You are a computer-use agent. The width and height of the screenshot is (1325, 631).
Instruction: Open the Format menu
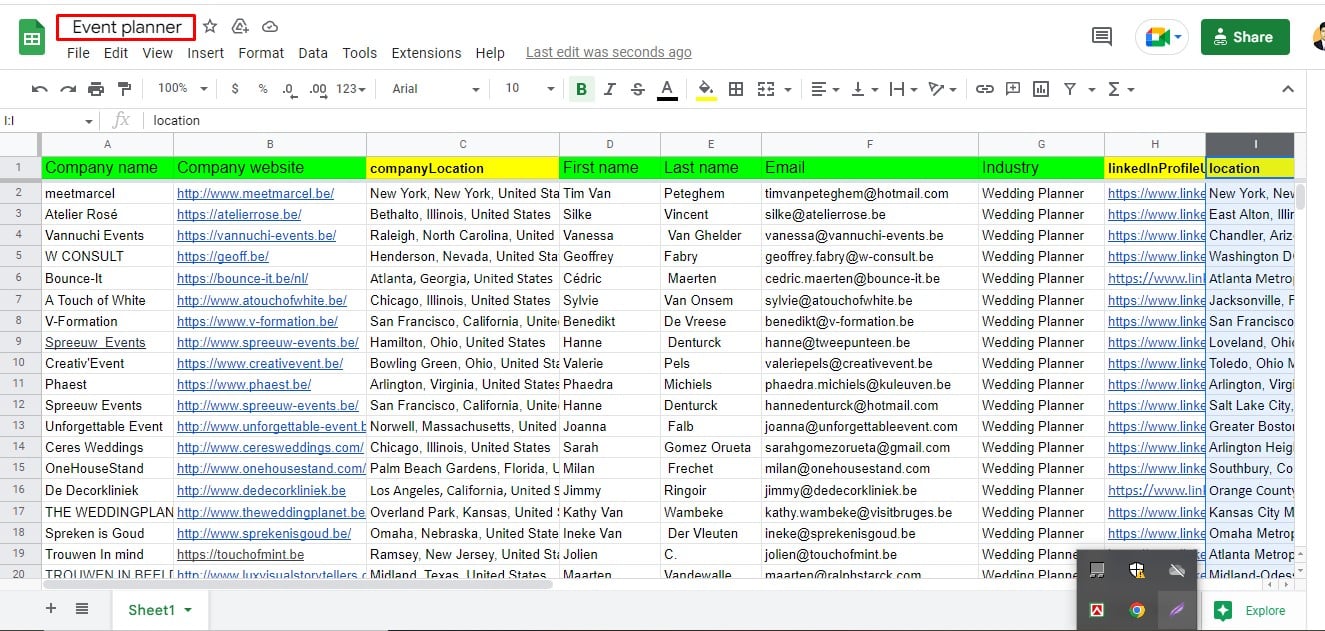[x=261, y=53]
